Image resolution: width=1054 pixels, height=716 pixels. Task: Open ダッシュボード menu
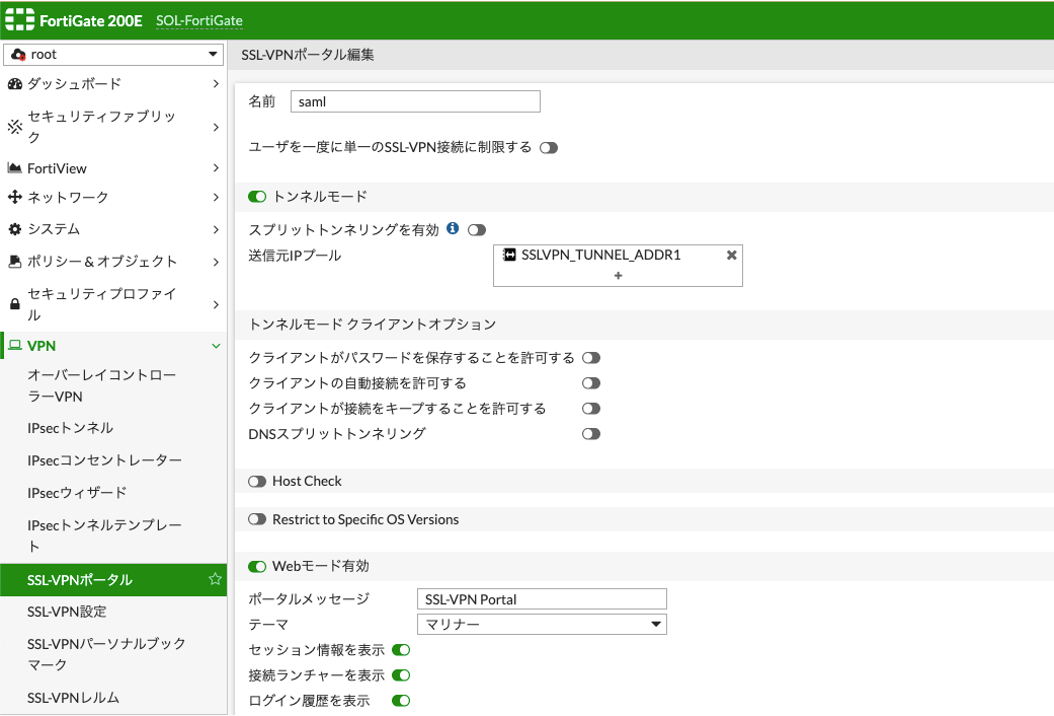tap(113, 84)
